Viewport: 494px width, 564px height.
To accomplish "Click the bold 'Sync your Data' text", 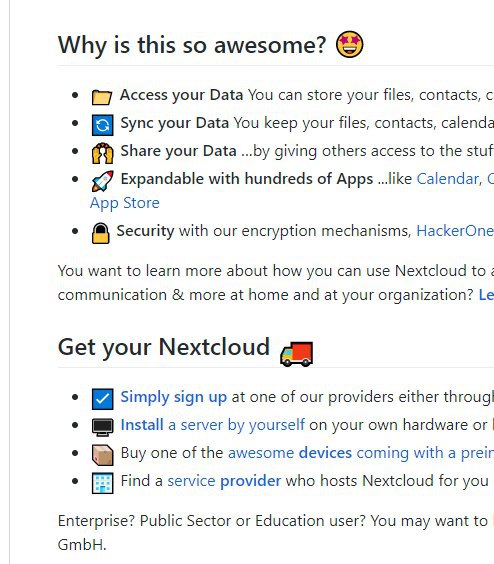I will 175,123.
